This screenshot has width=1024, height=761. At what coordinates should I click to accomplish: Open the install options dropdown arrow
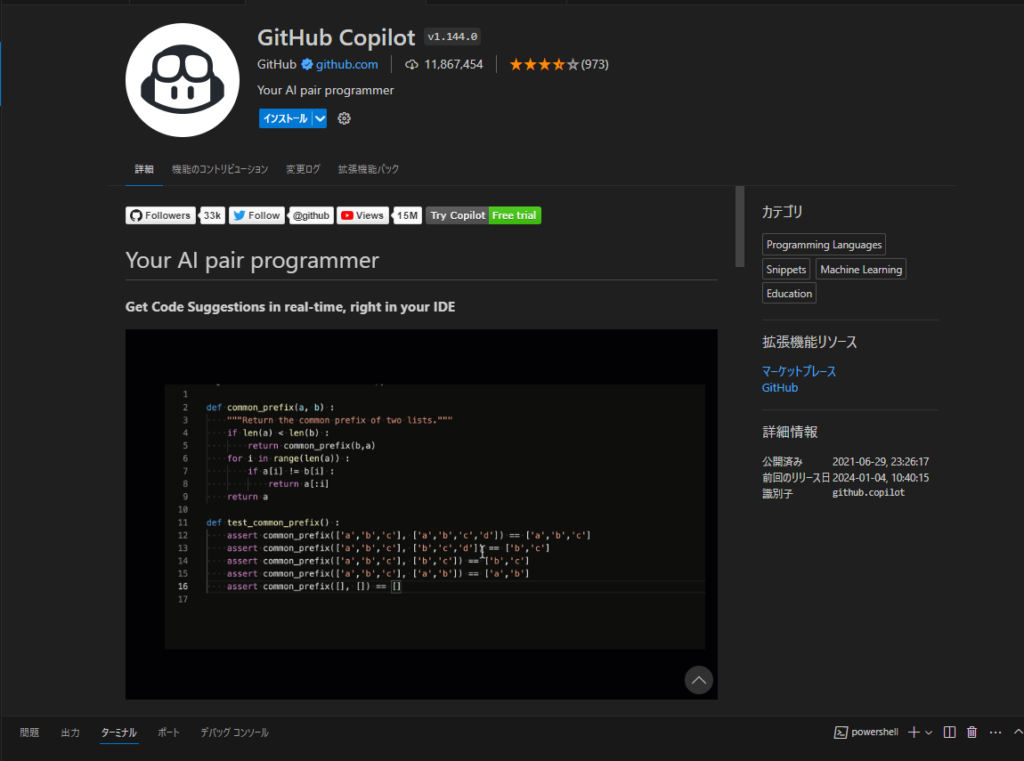coord(320,118)
